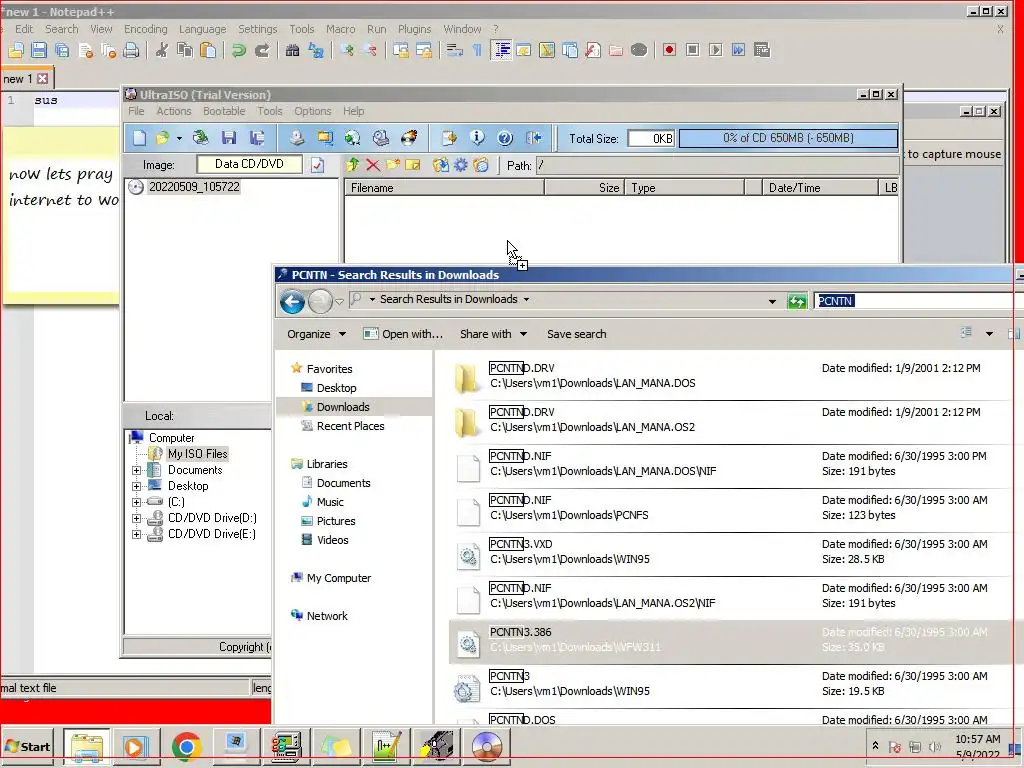The height and width of the screenshot is (768, 1024).
Task: Expand CD/DVD Drive(D:) tree node
Action: pos(136,518)
